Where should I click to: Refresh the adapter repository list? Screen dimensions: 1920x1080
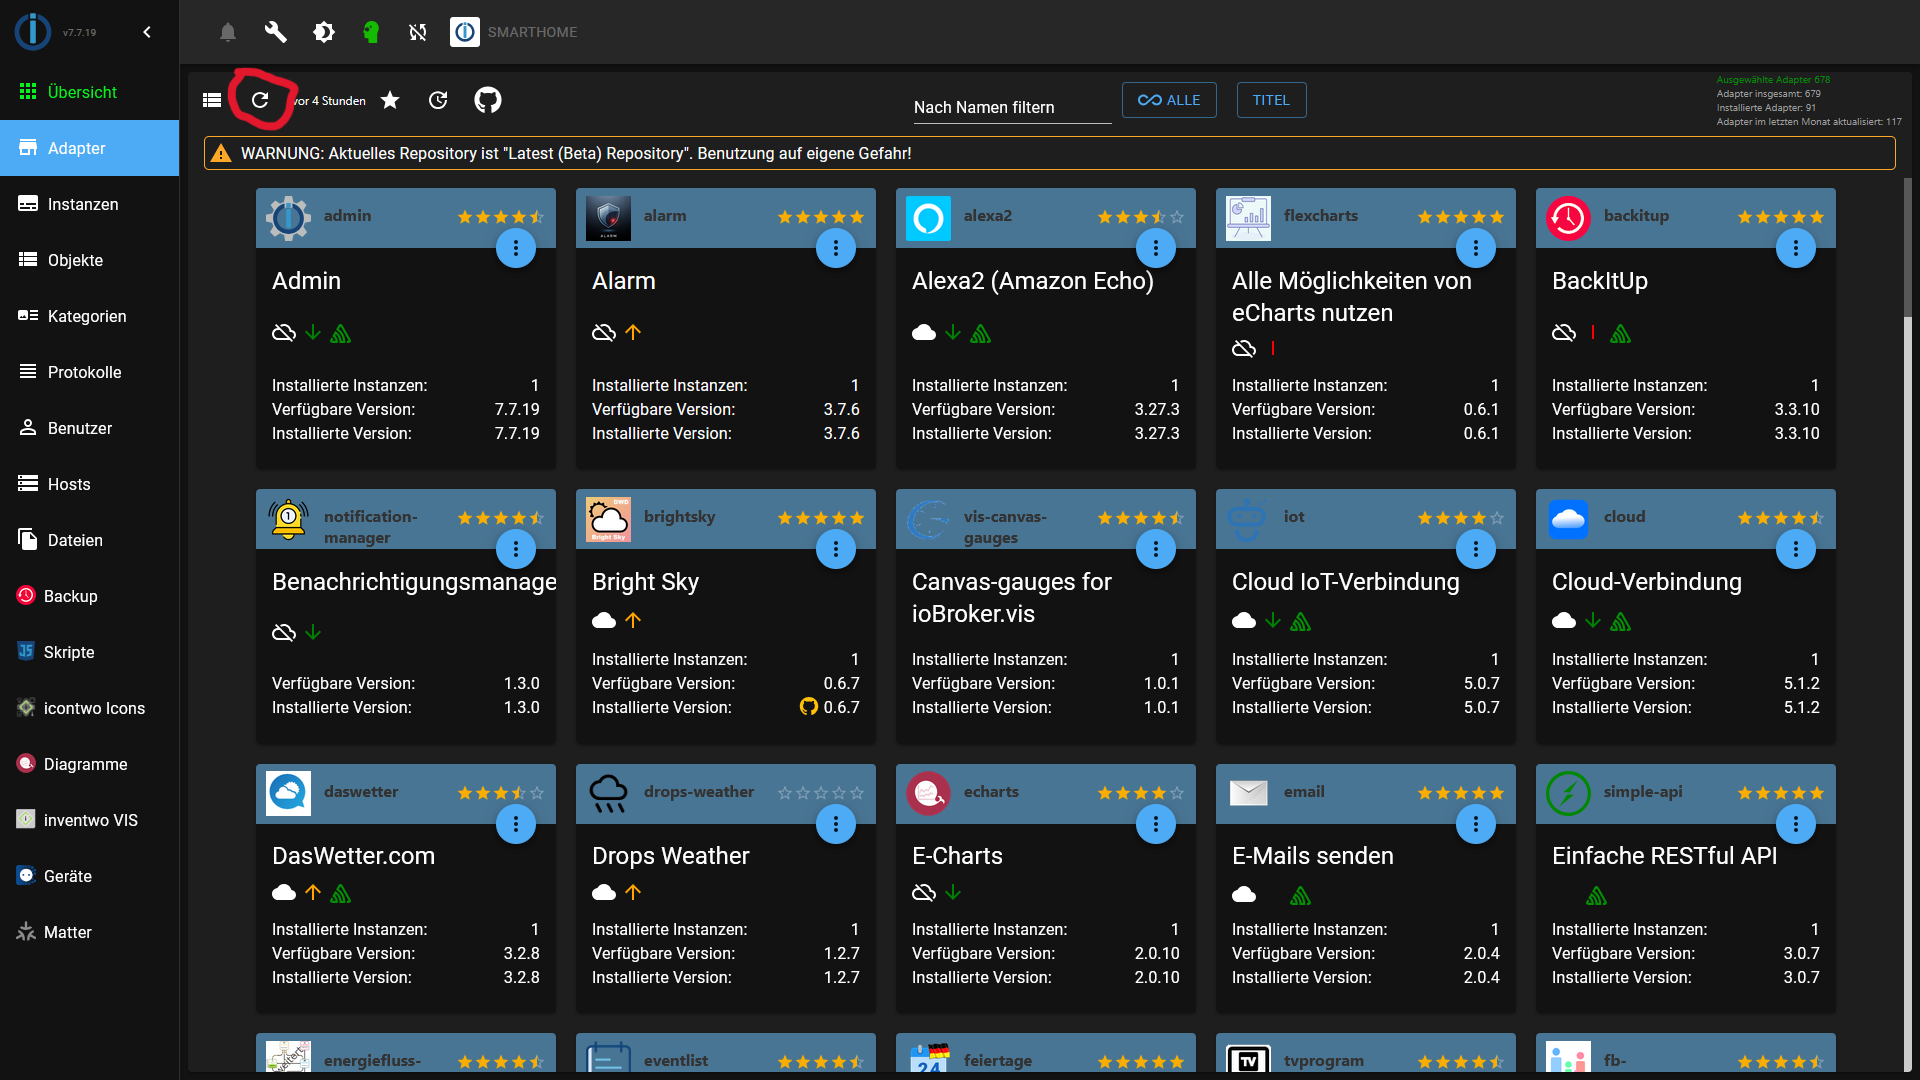click(x=260, y=100)
